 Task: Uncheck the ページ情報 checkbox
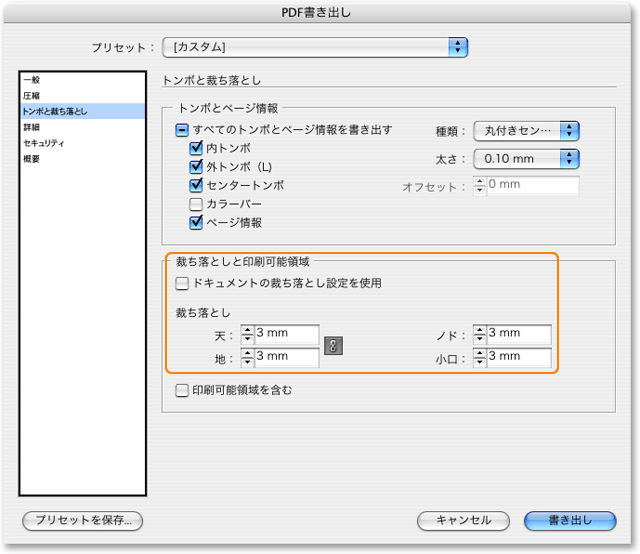point(196,223)
